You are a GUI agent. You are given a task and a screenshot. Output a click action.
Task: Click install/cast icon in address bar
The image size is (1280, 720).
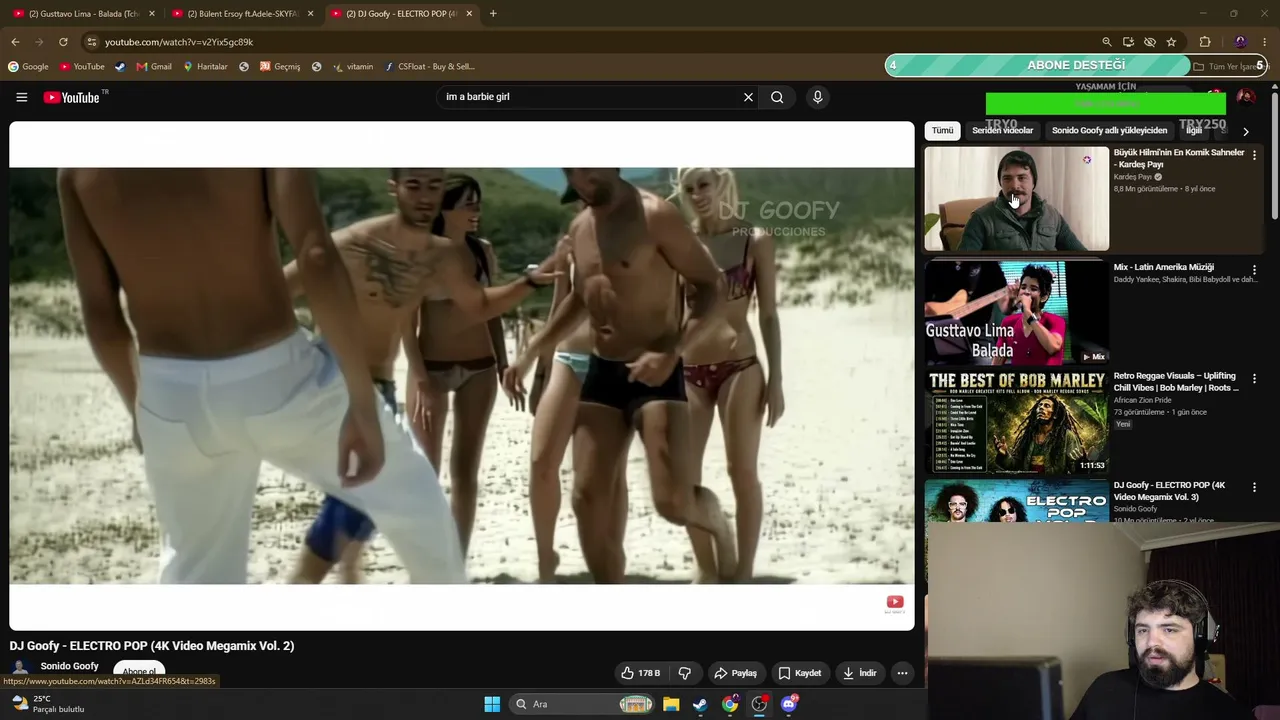tap(1128, 42)
